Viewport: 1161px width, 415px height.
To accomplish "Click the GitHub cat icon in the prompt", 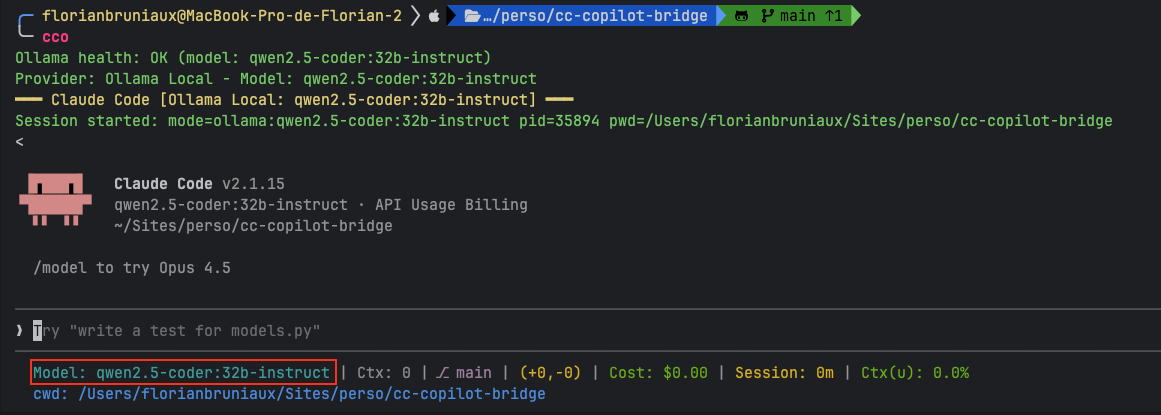I will coord(740,16).
